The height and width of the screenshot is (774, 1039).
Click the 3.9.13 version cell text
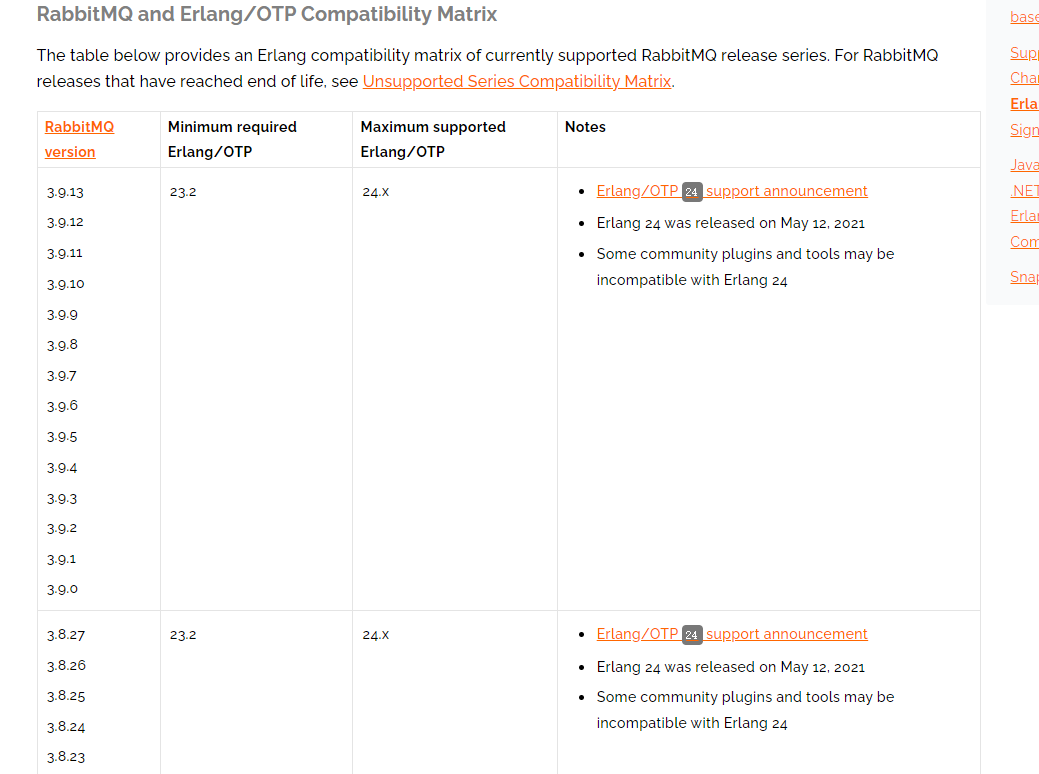click(x=65, y=192)
